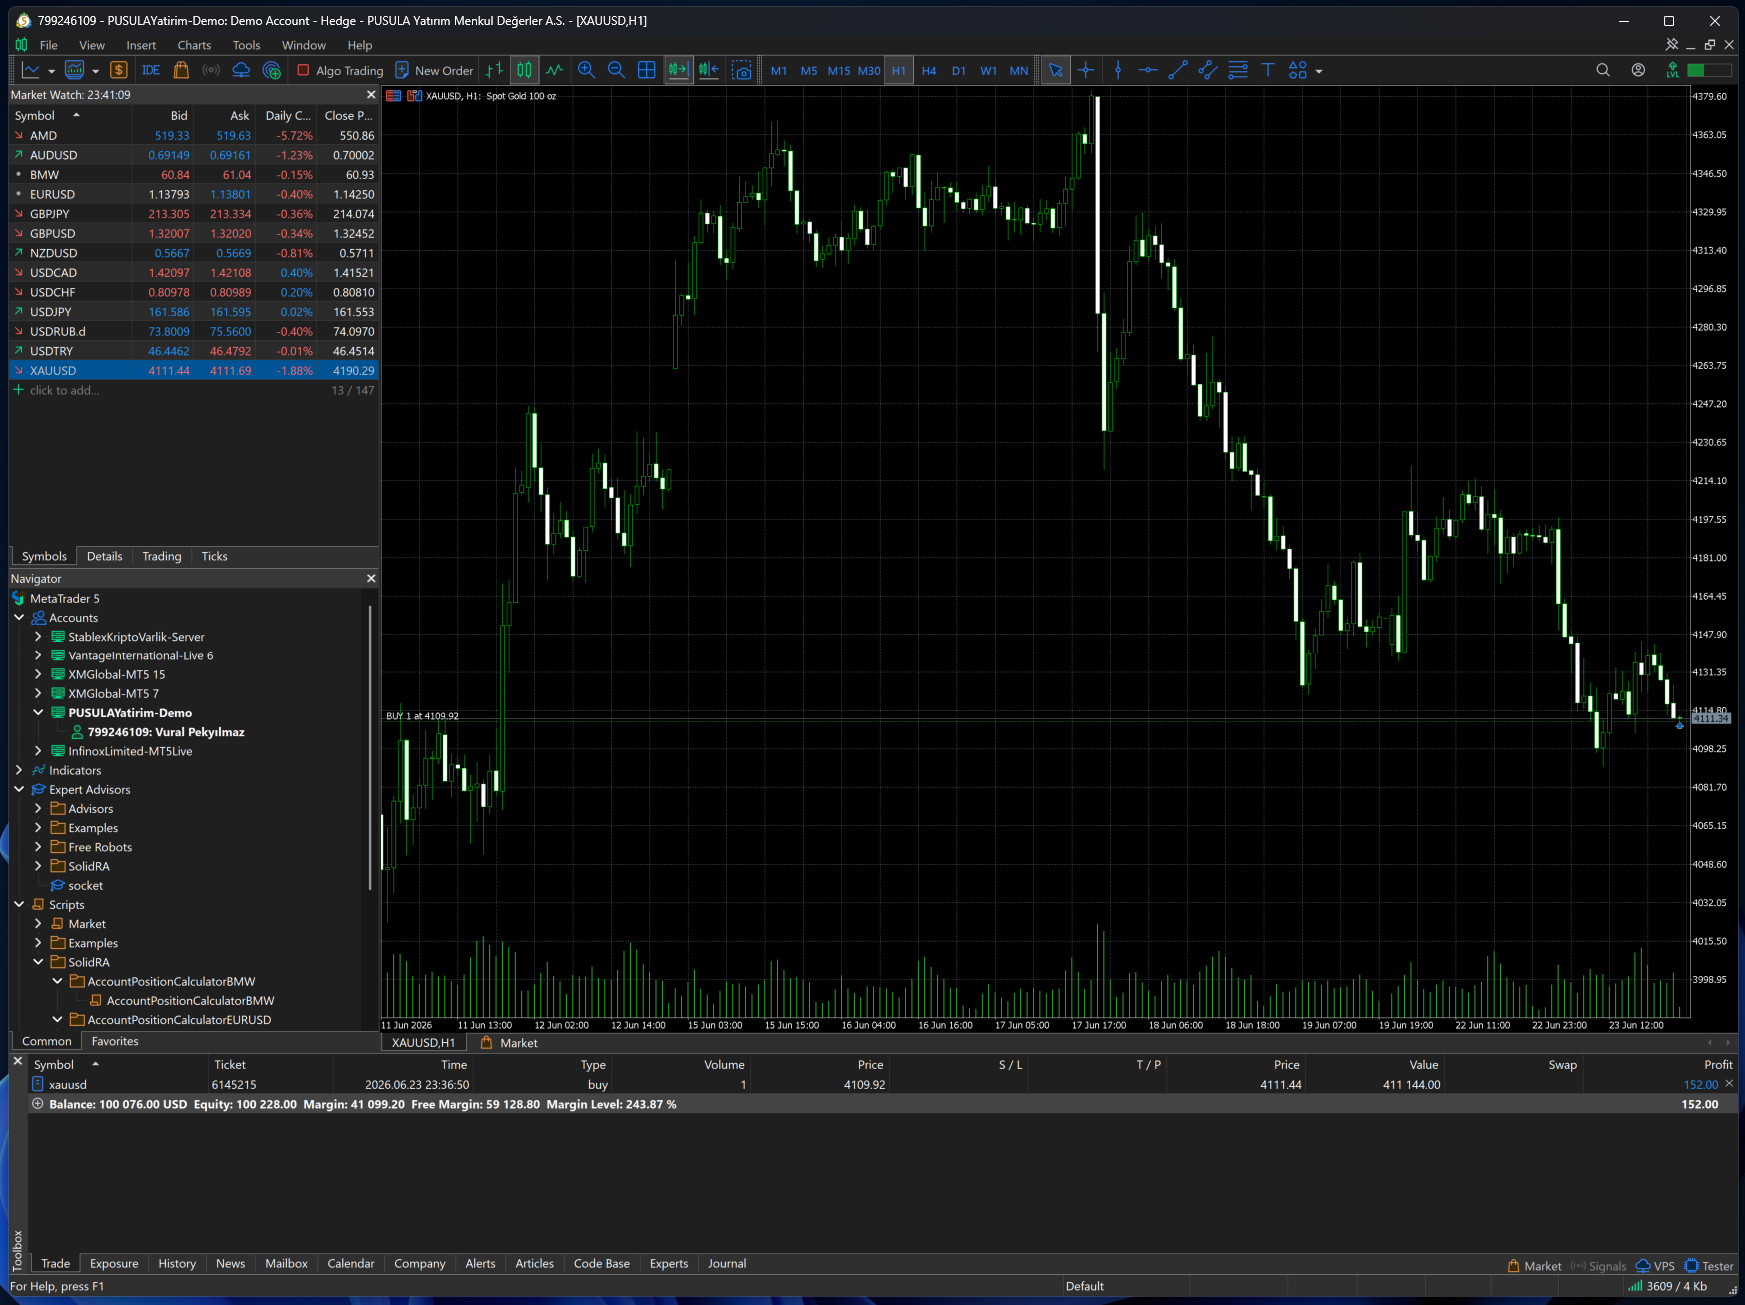This screenshot has height=1305, width=1745.
Task: Click the Market shopping bag toolbar icon
Action: pos(181,70)
